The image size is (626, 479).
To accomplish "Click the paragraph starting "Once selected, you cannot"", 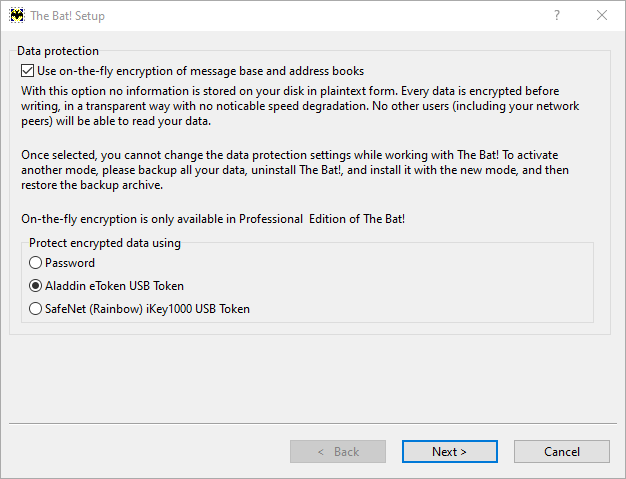I will (x=295, y=170).
